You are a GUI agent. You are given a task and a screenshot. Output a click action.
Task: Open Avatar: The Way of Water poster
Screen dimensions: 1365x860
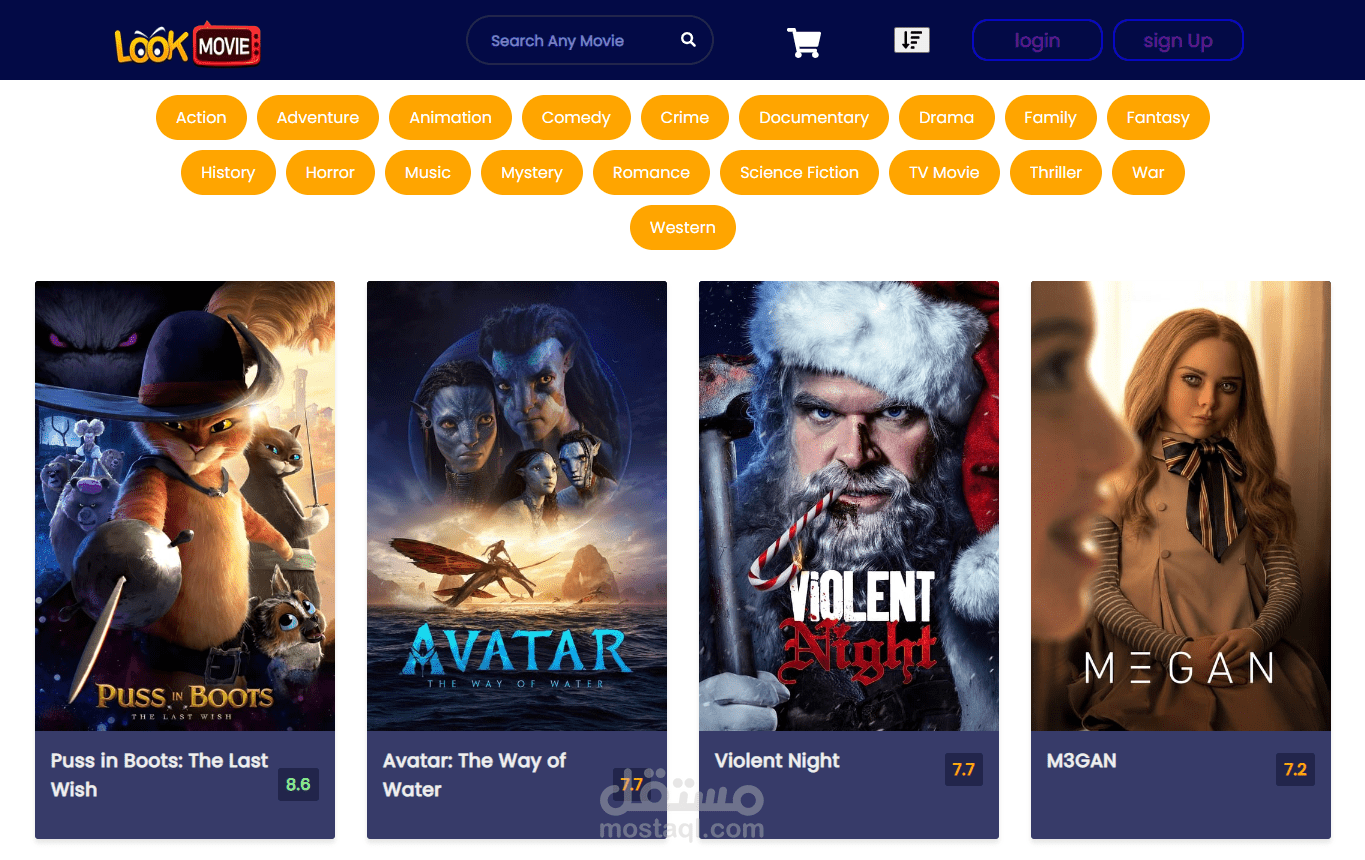point(516,505)
